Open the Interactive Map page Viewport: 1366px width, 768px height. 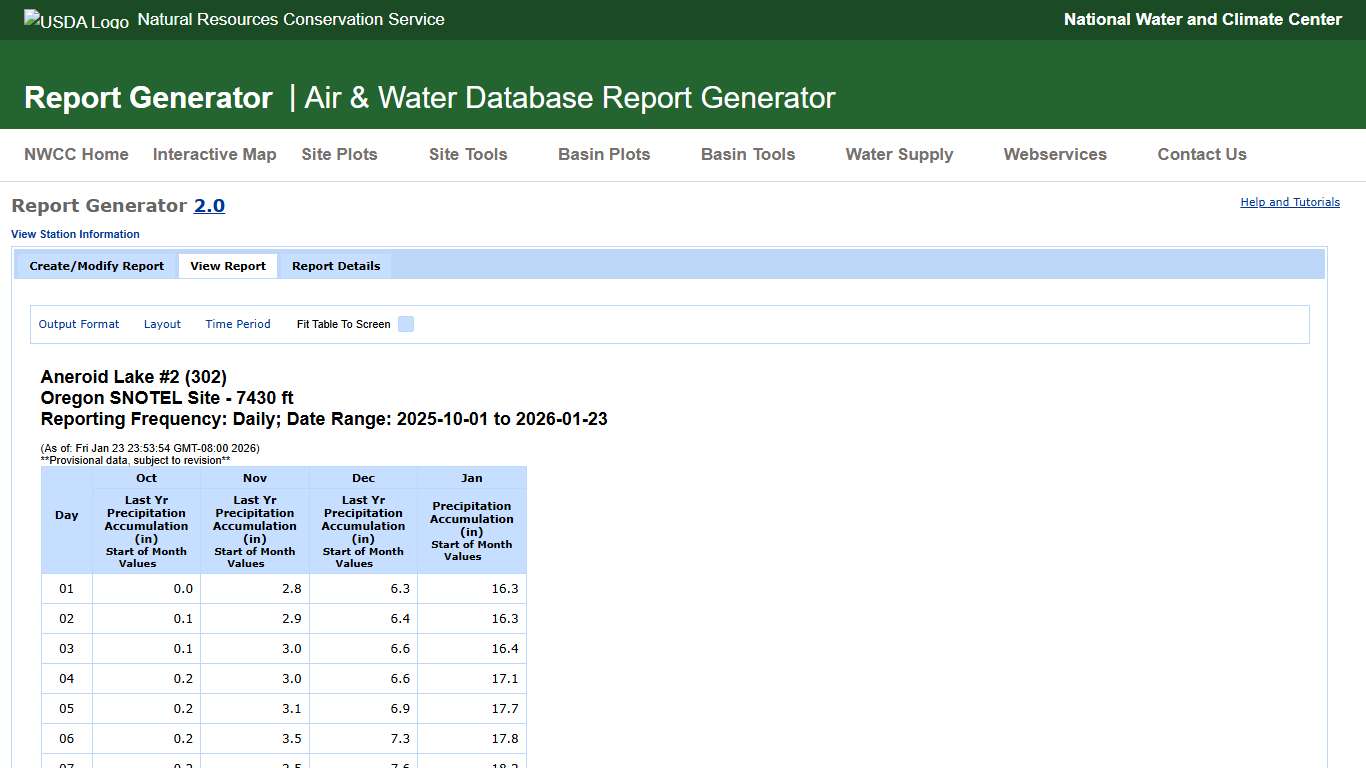[x=214, y=154]
